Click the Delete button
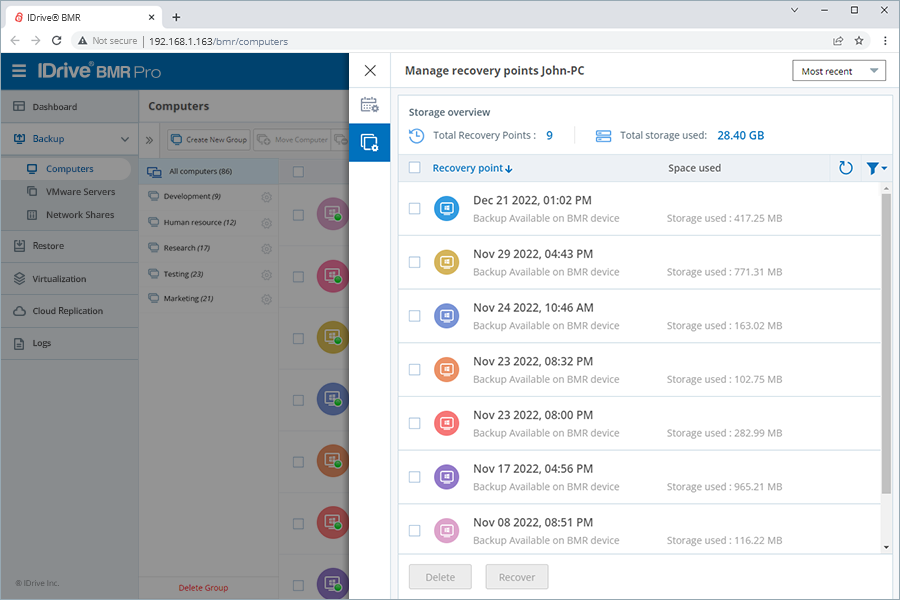The image size is (900, 600). point(440,577)
